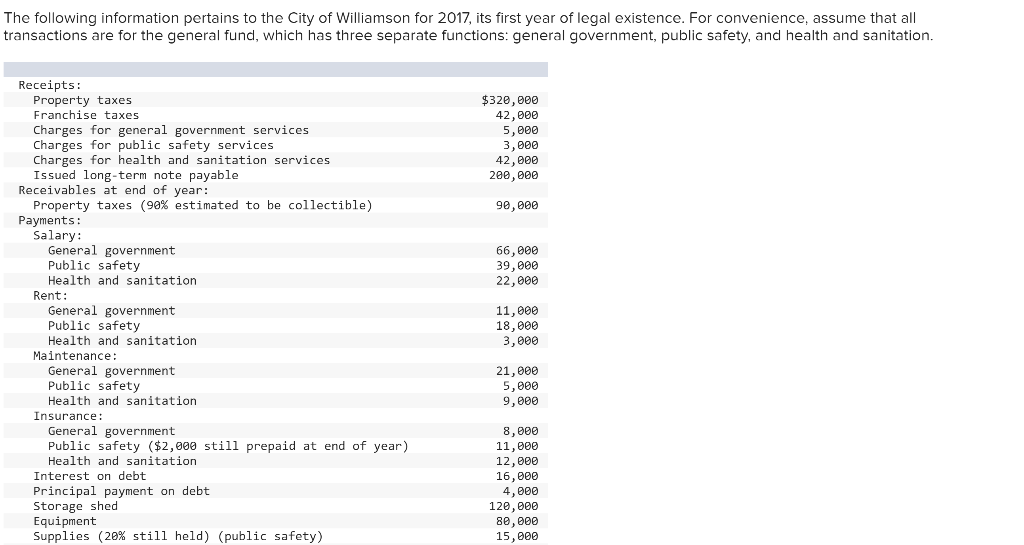Click the 'Payments:' heading

50,220
